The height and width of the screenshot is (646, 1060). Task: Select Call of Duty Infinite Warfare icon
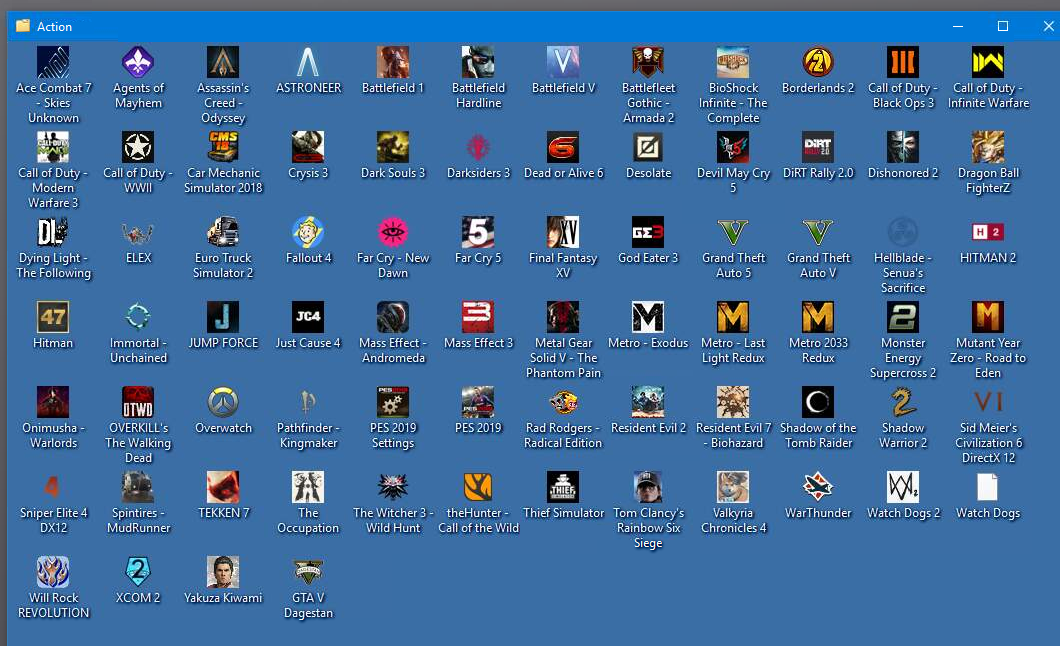pos(988,62)
